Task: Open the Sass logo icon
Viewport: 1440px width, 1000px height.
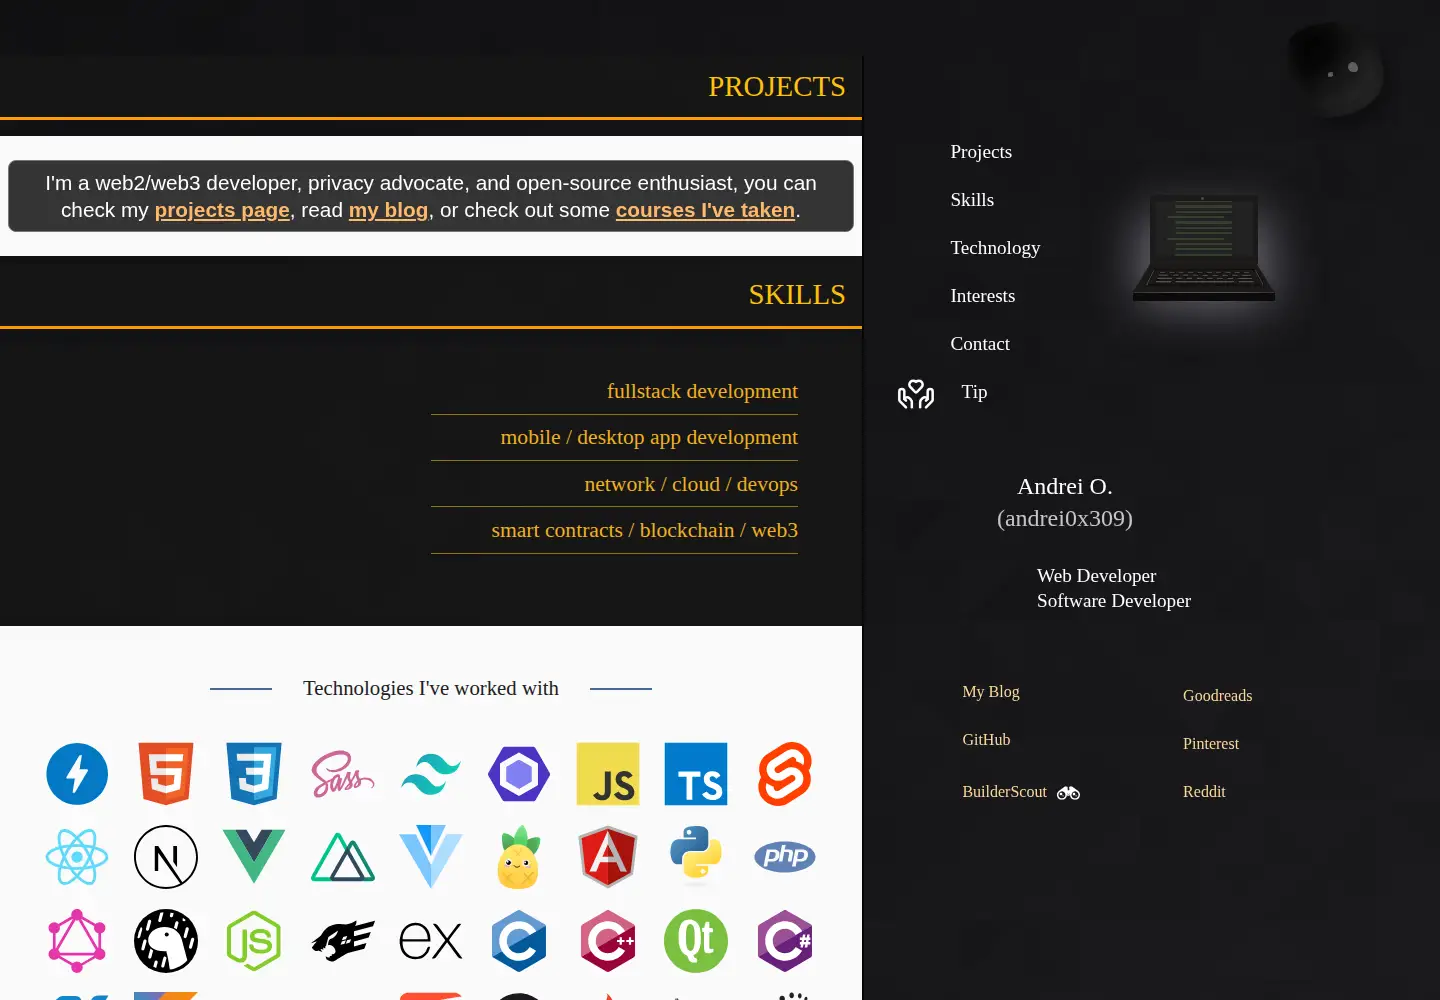Action: pos(343,774)
